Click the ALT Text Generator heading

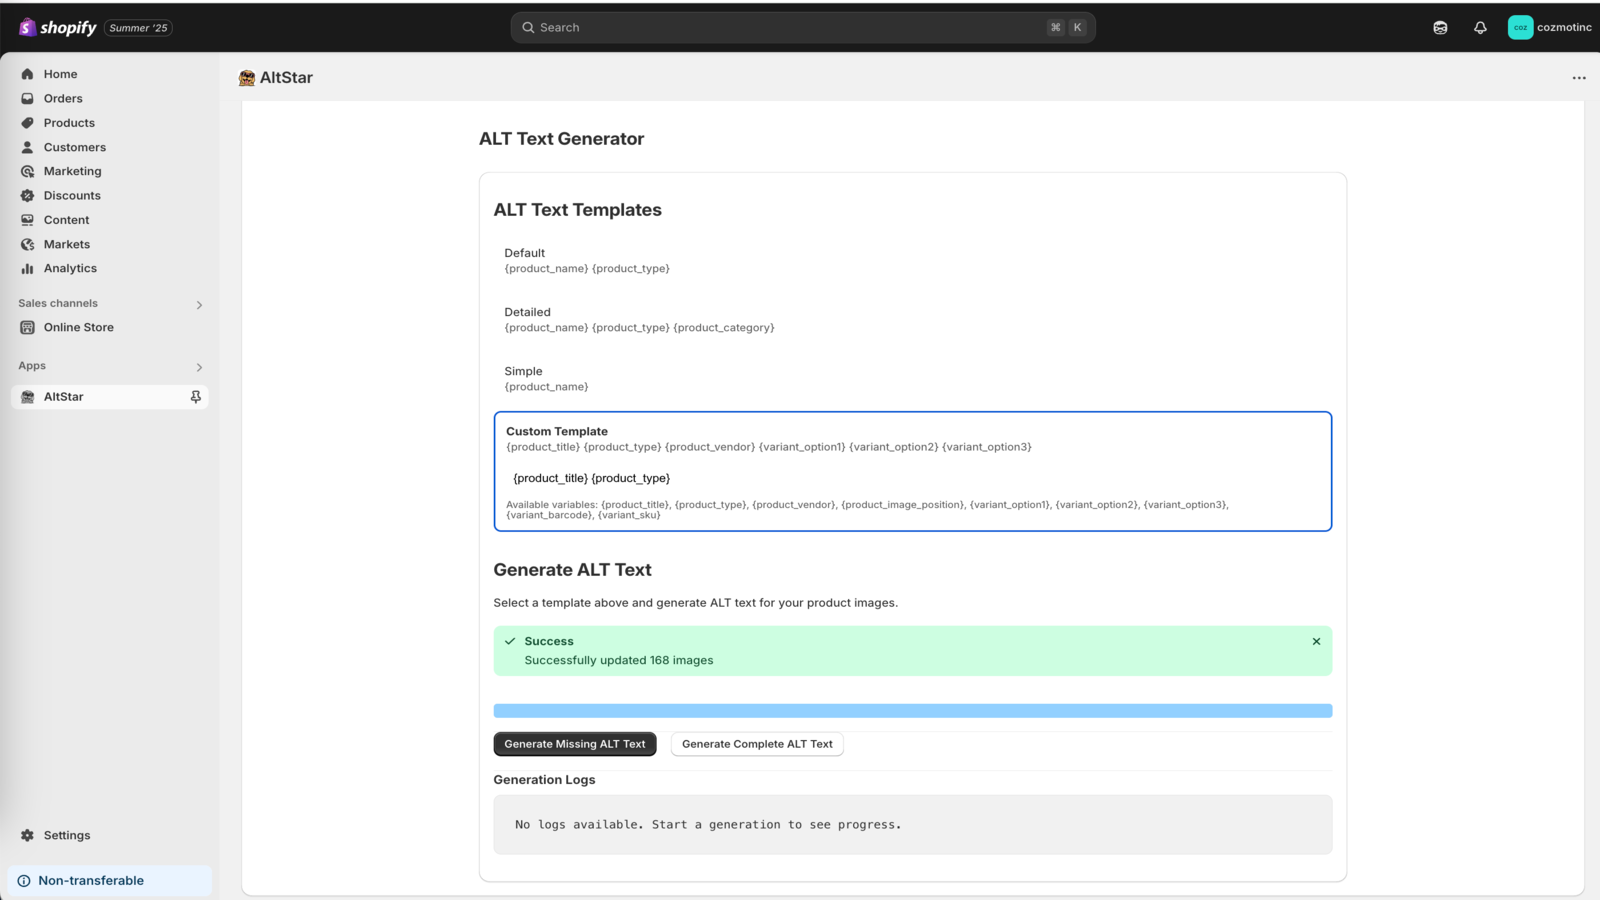click(x=561, y=139)
